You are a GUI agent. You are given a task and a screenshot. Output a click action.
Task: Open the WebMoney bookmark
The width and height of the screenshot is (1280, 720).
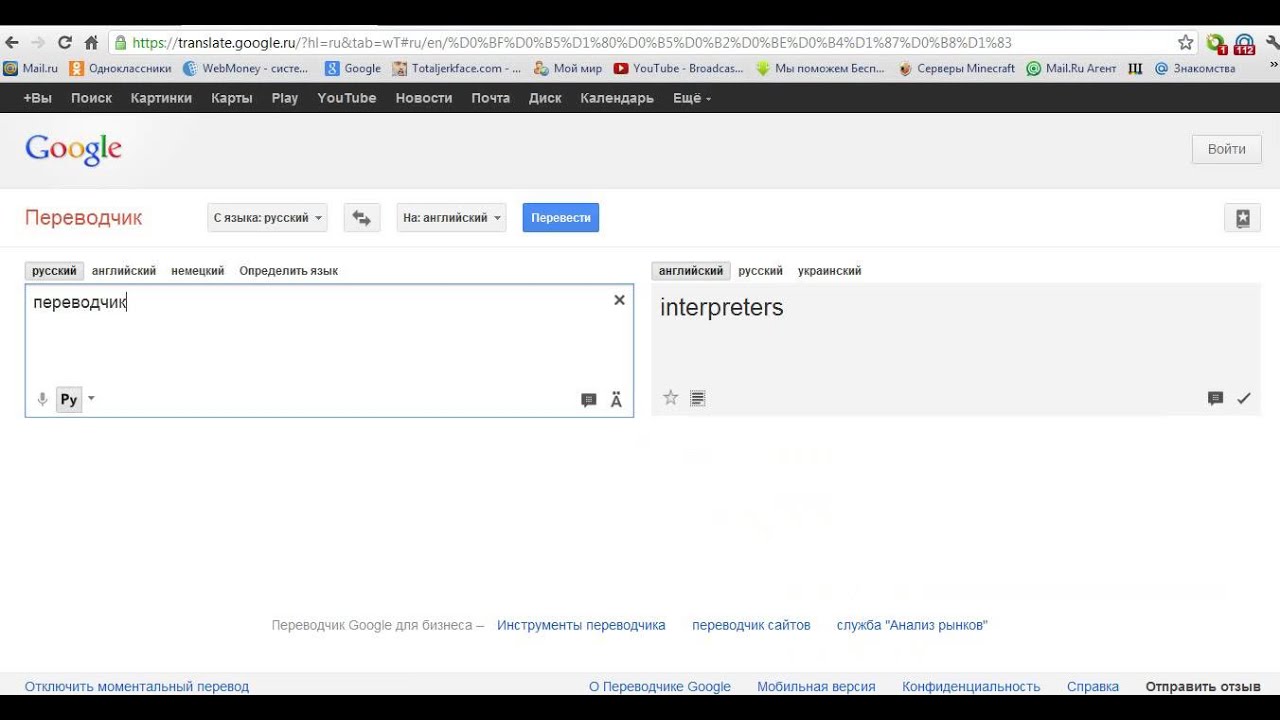click(x=246, y=69)
